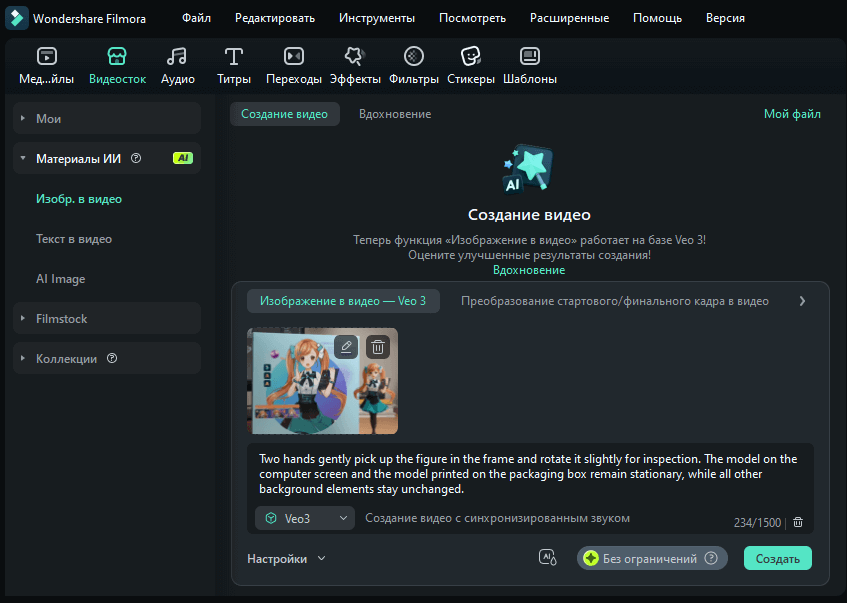Collapse the Материалы ИИ section

point(107,158)
